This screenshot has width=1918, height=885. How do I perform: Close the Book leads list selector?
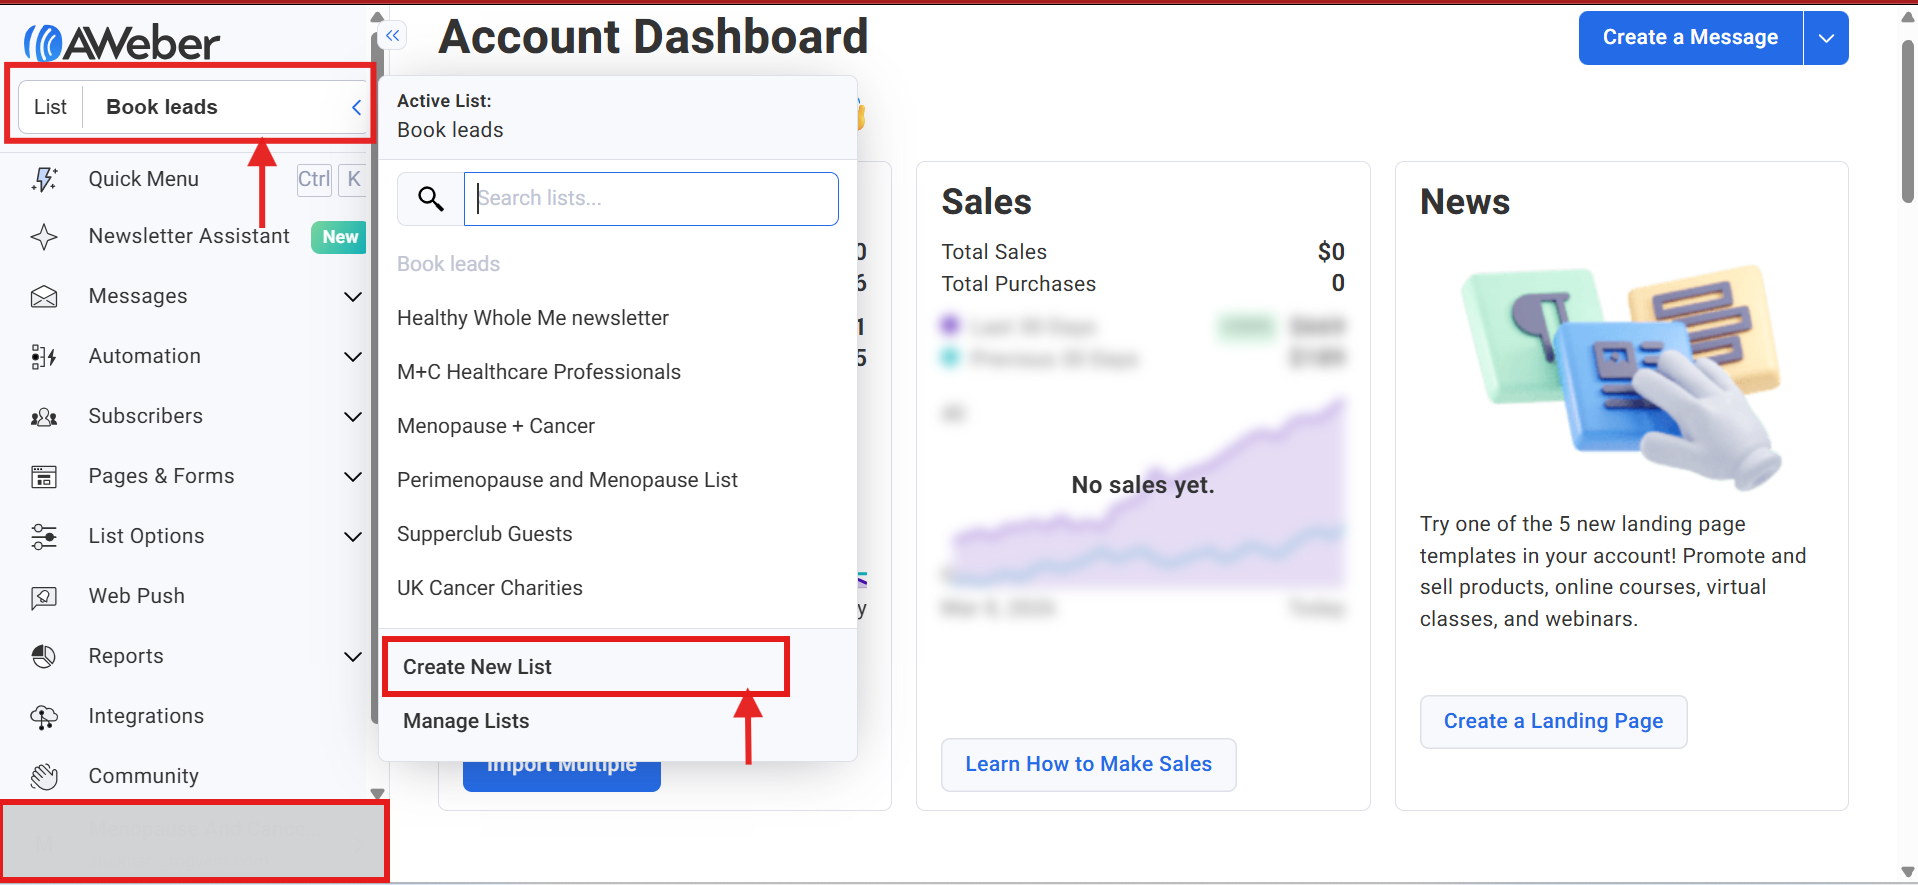[356, 107]
